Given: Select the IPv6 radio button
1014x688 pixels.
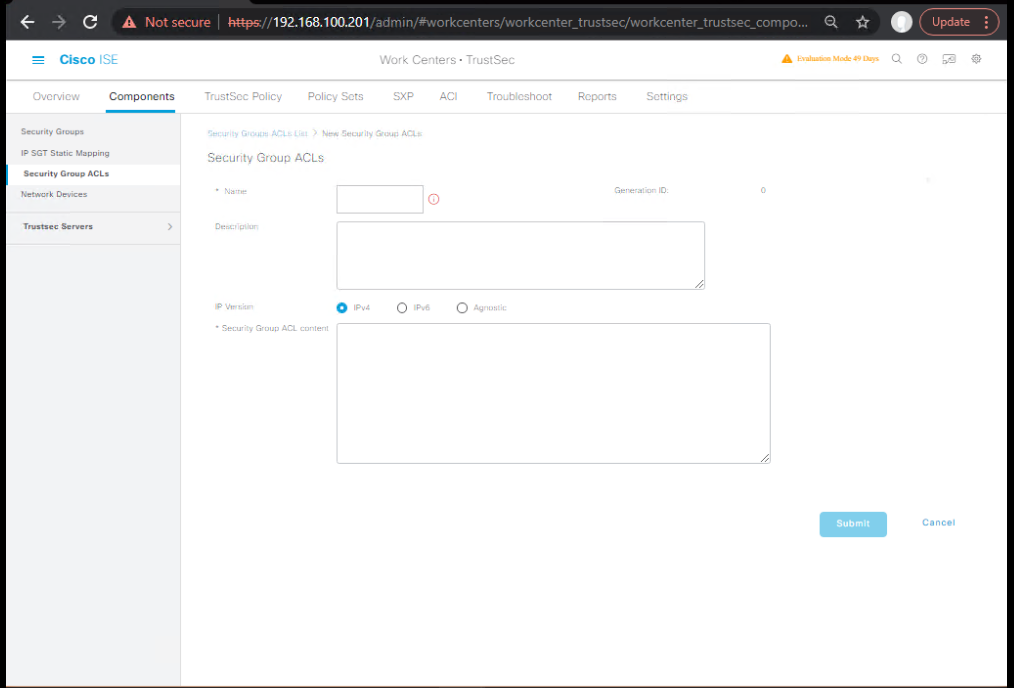Looking at the screenshot, I should tap(402, 308).
